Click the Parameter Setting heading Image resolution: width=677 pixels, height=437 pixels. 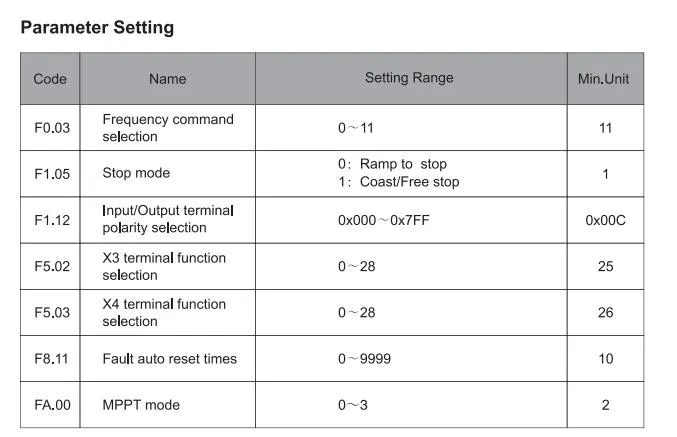97,28
